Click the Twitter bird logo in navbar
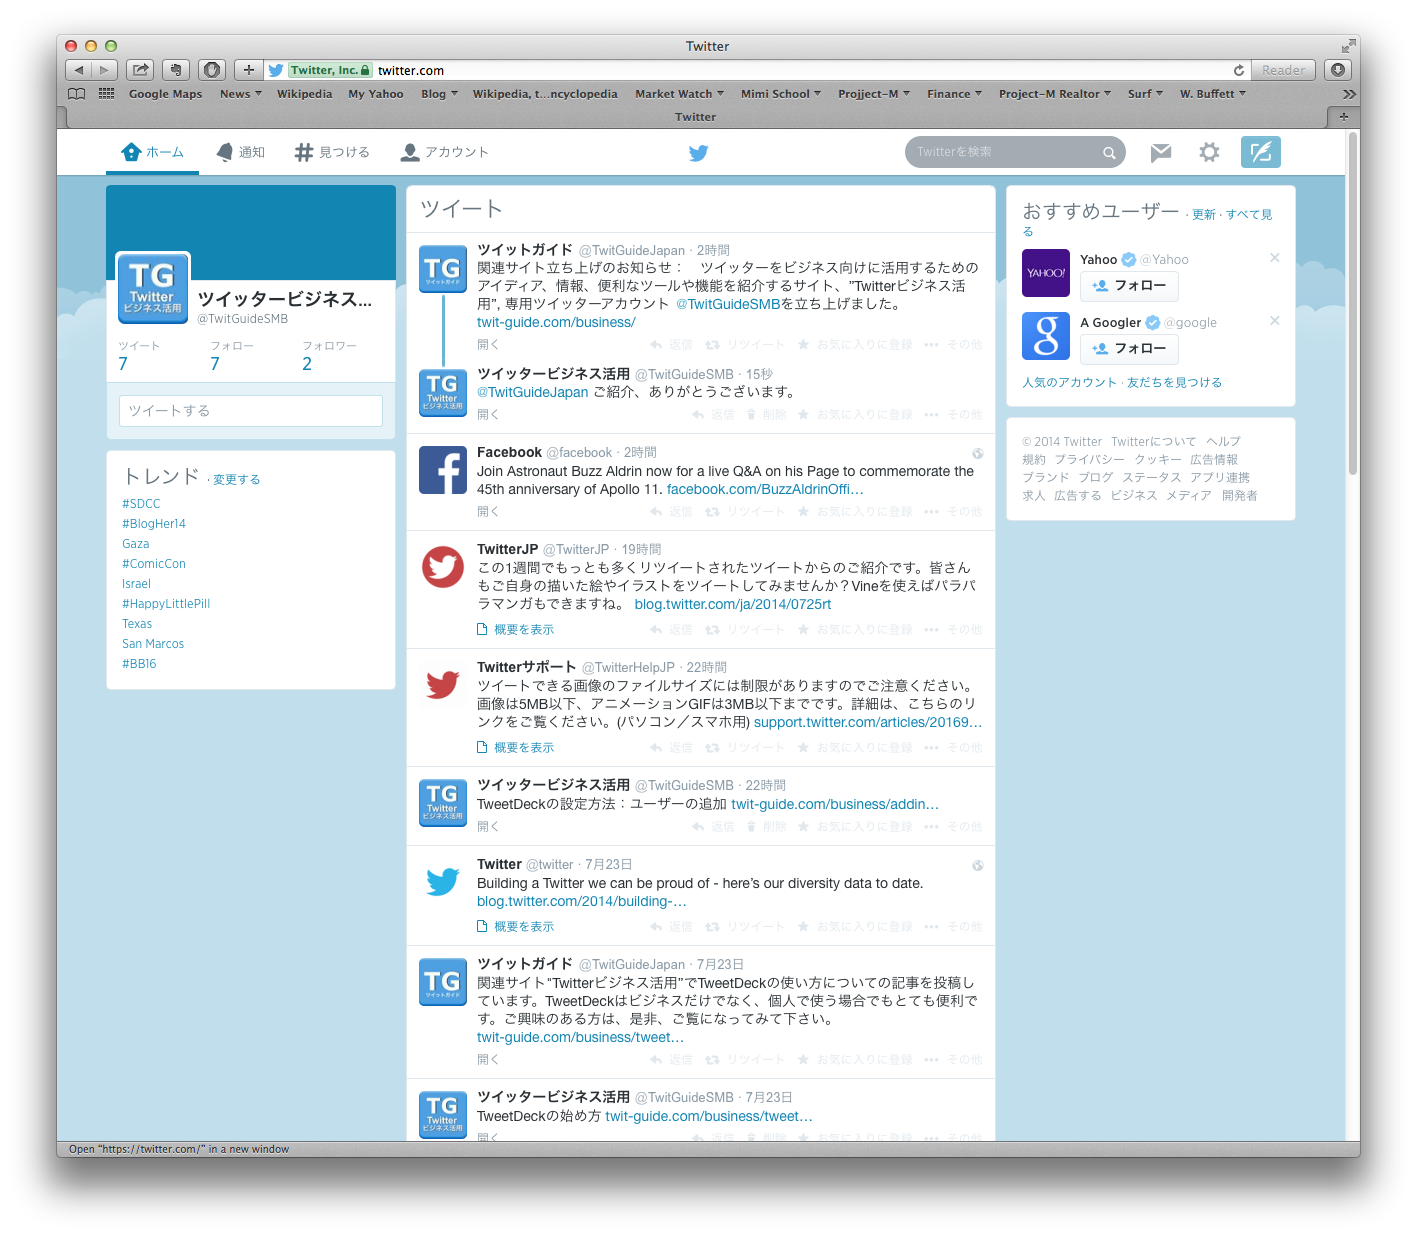 coord(698,153)
